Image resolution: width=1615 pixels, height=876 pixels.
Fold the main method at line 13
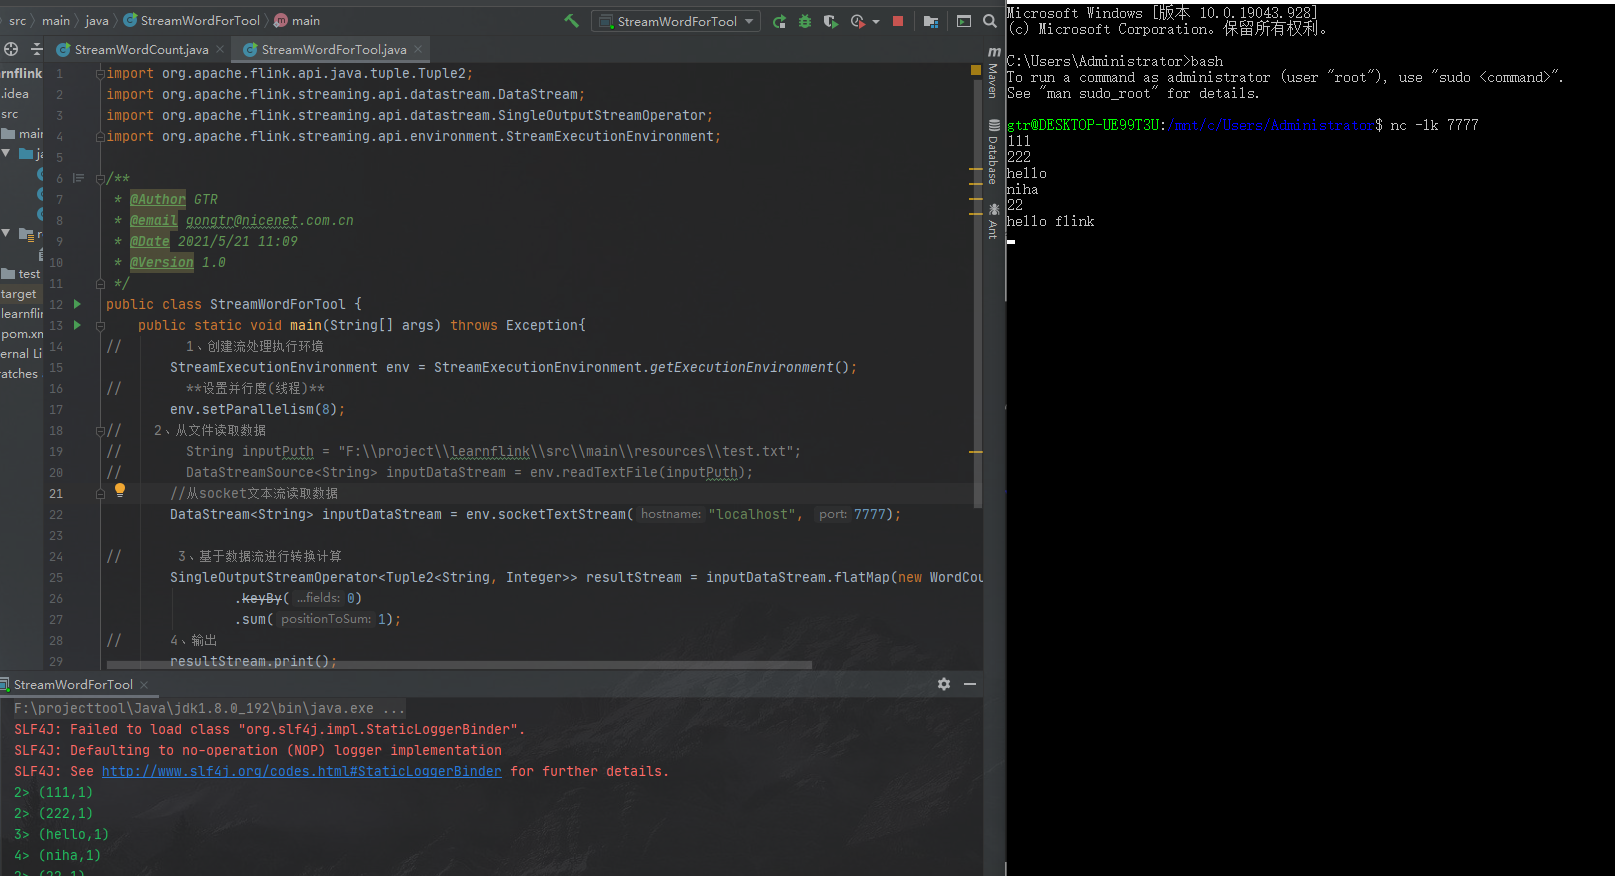click(100, 325)
